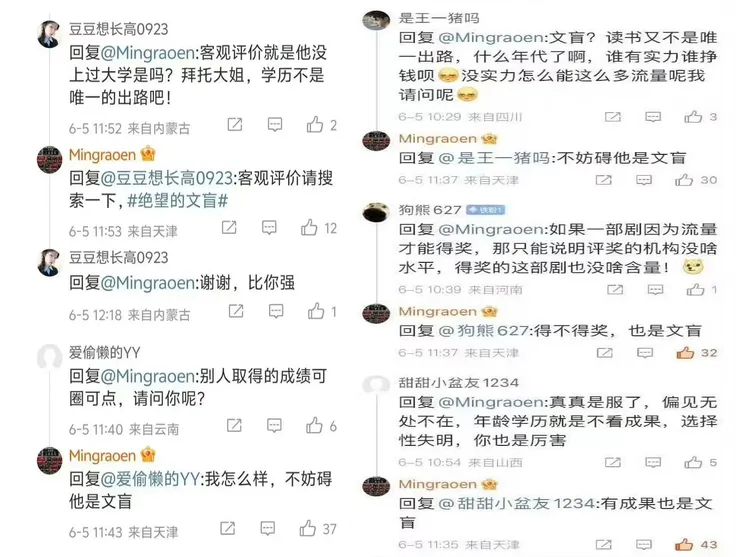
Task: Like 是王一猪吗's comment with 3 likes
Action: tap(693, 117)
